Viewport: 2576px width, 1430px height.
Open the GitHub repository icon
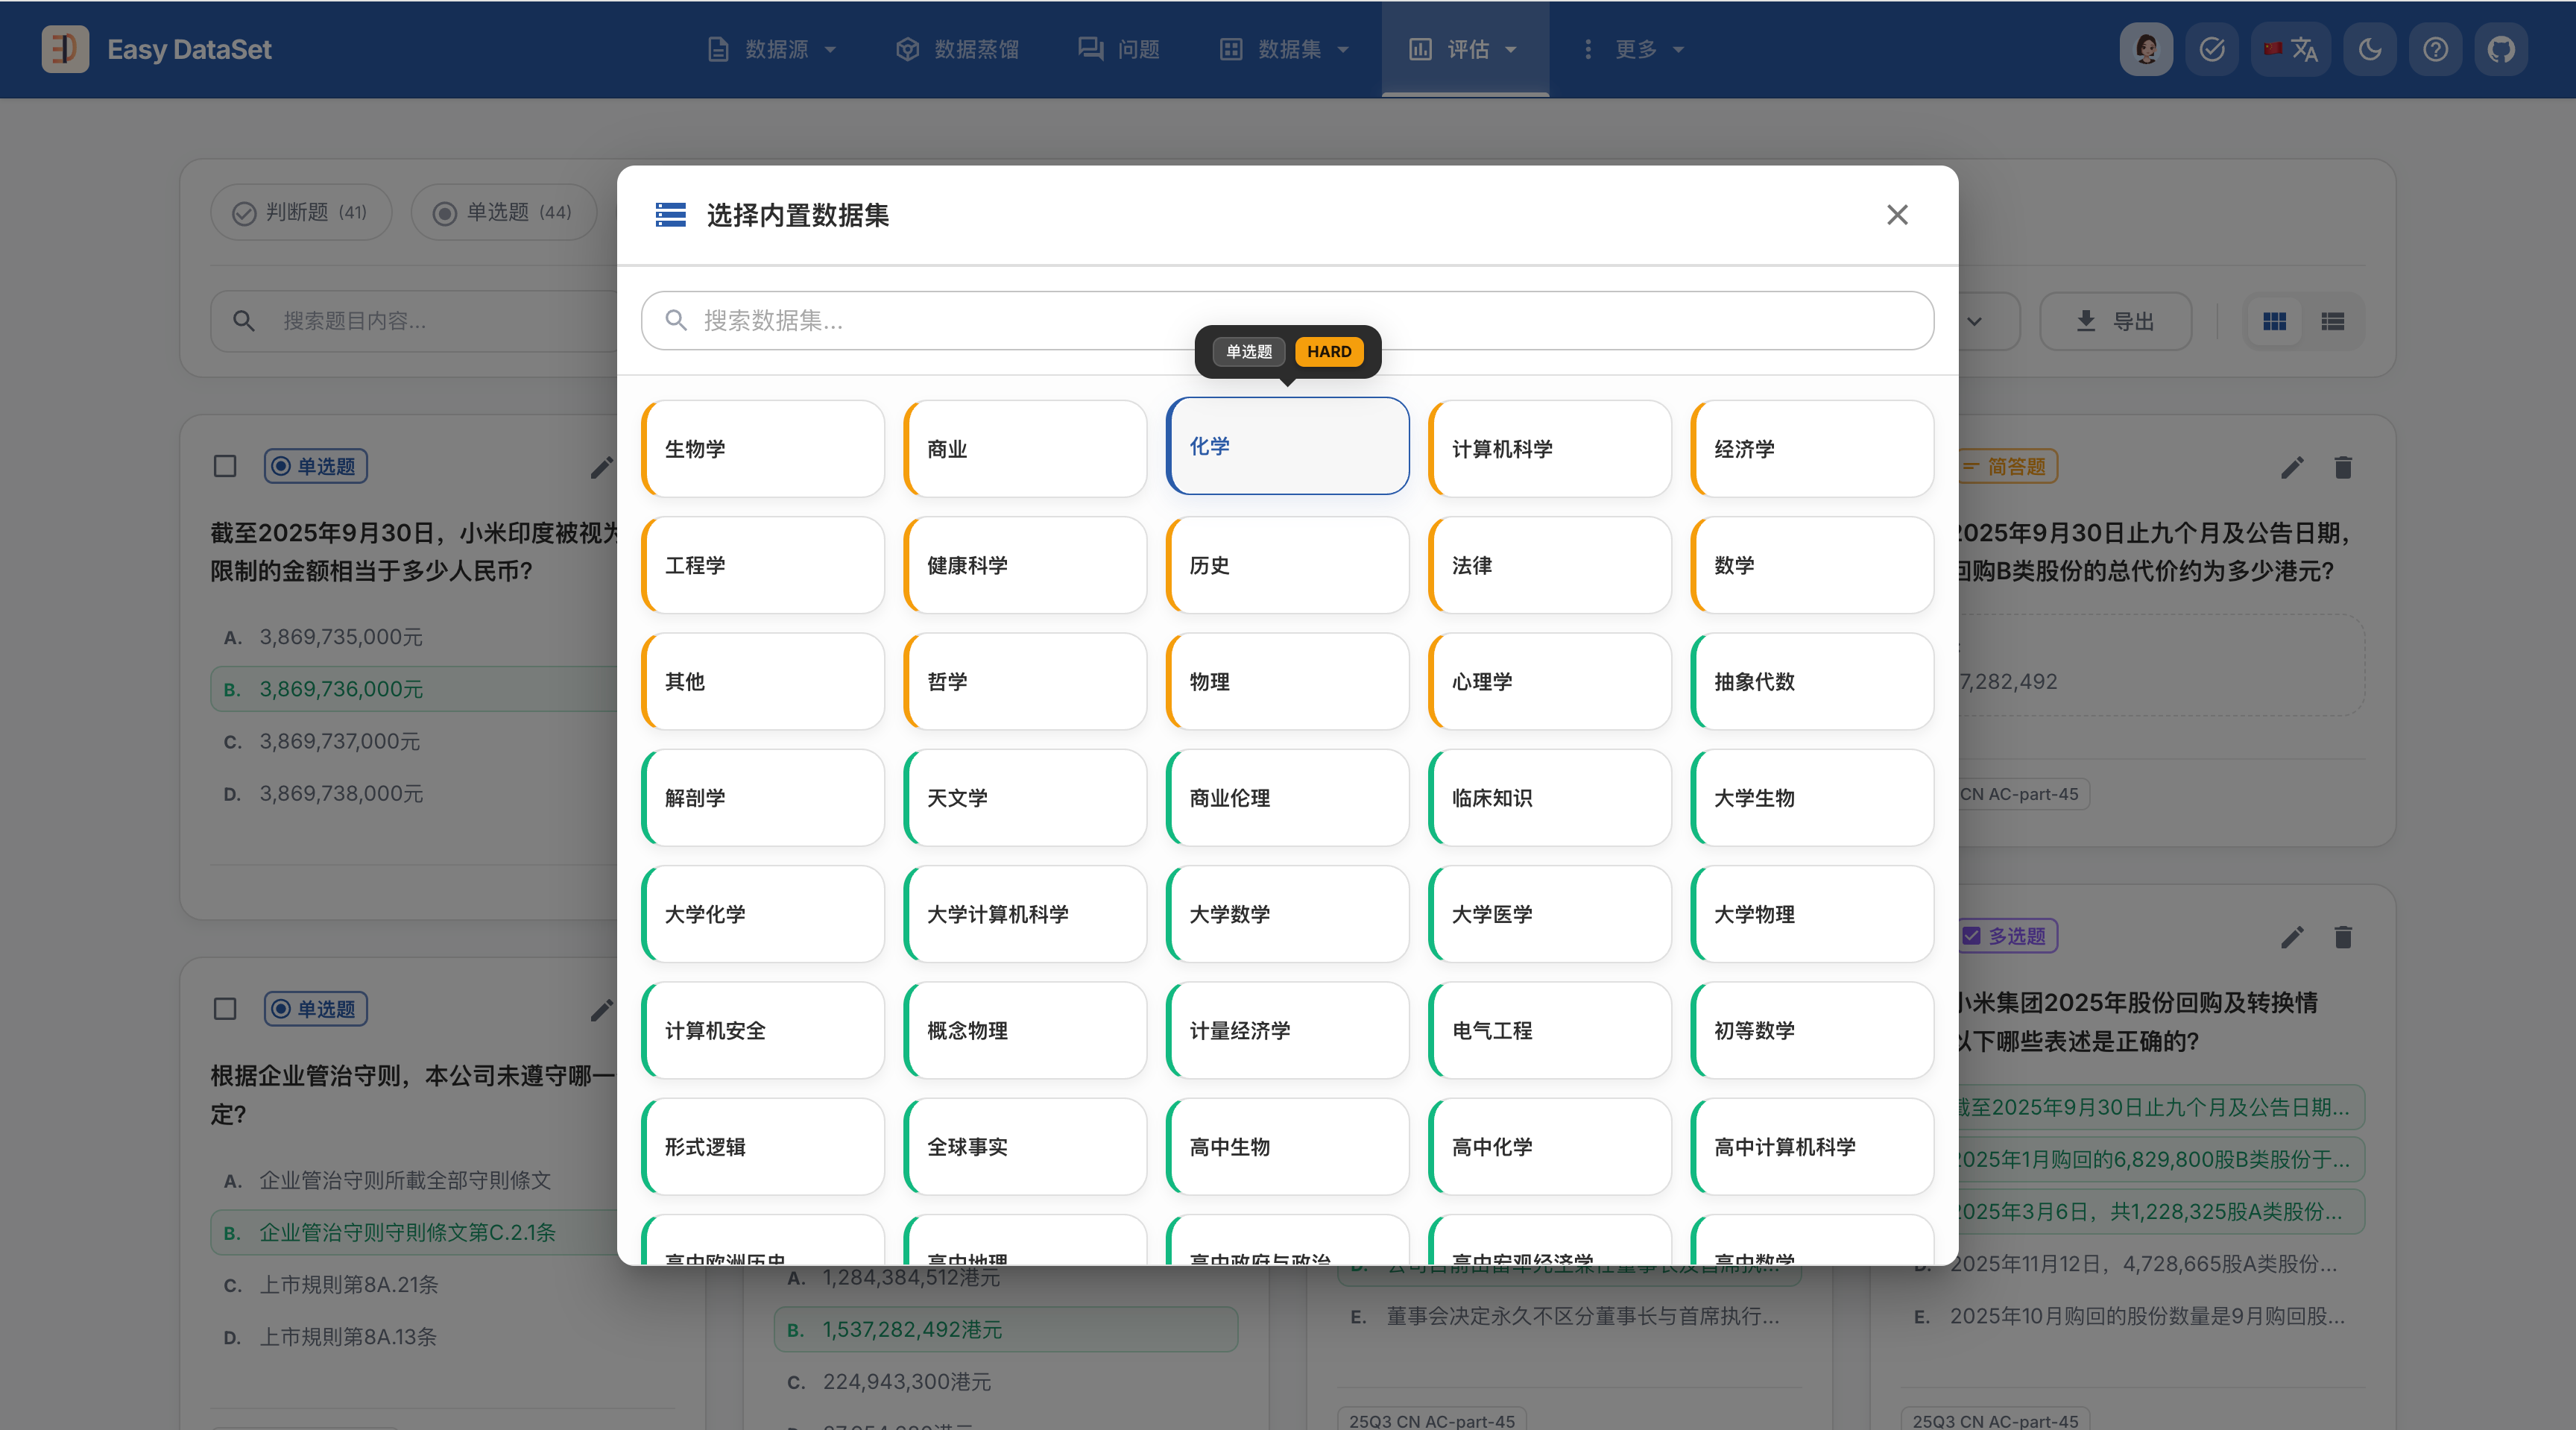coord(2500,49)
